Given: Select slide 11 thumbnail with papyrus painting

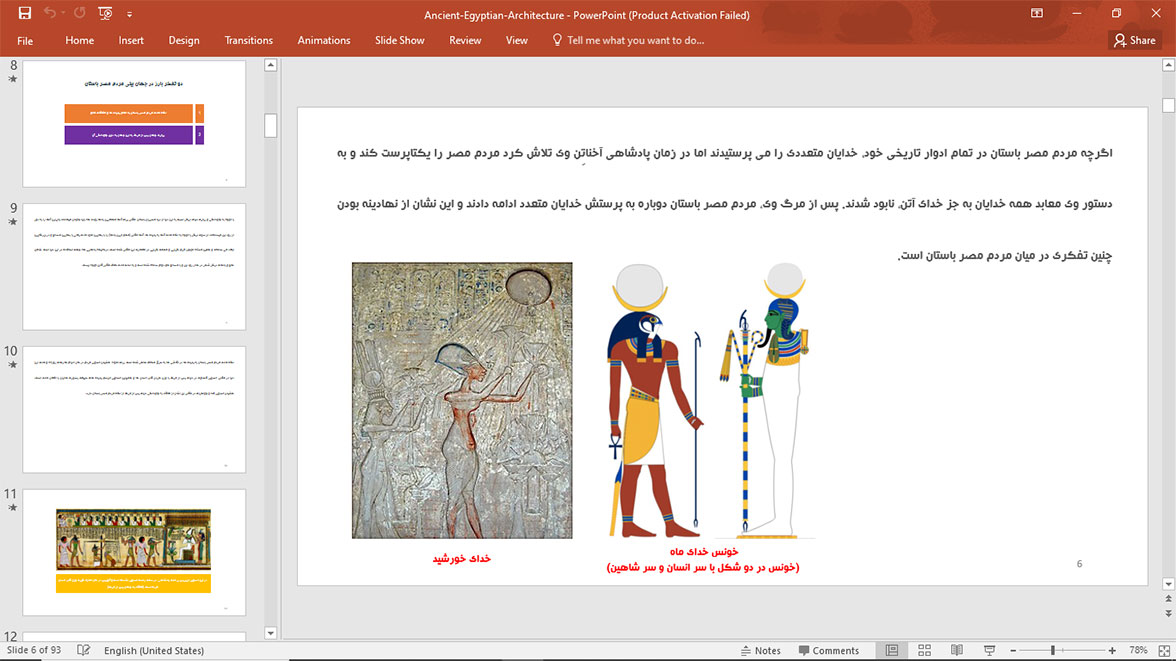Looking at the screenshot, I should [134, 552].
